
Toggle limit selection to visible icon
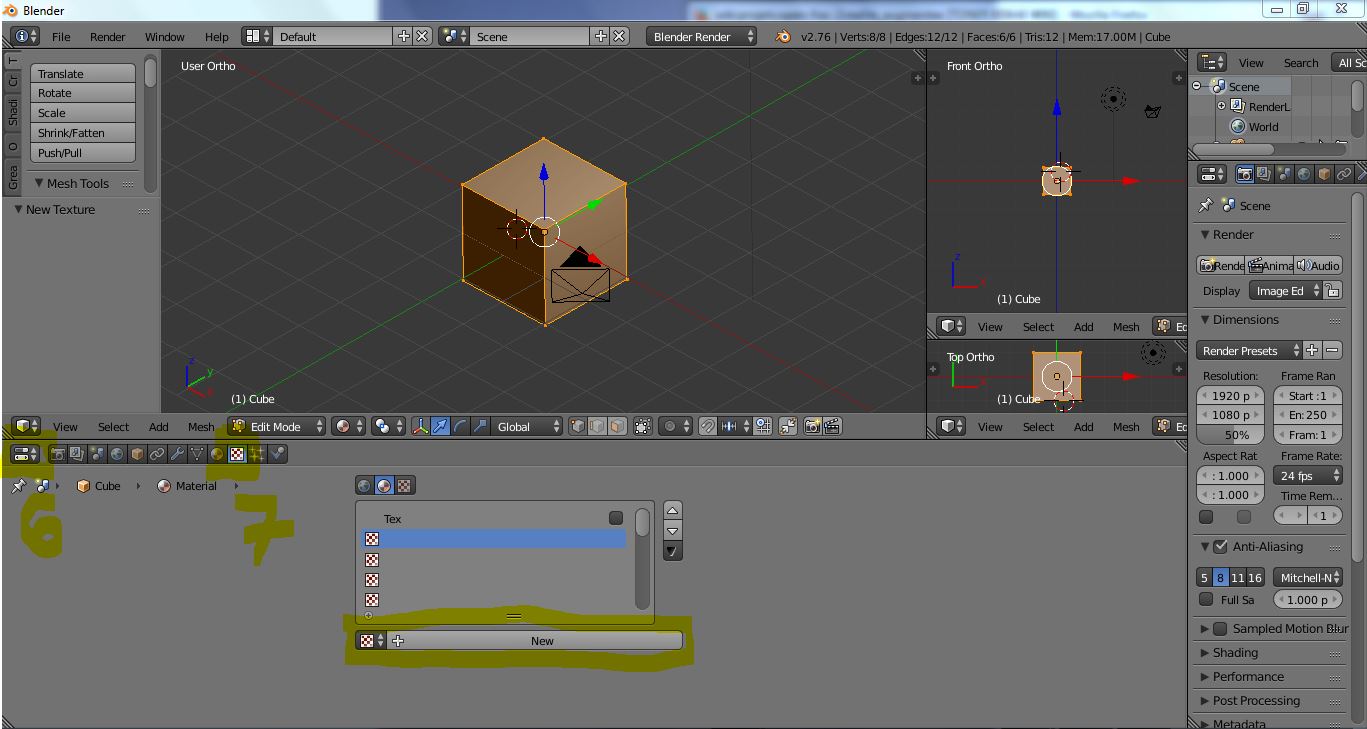pyautogui.click(x=642, y=426)
